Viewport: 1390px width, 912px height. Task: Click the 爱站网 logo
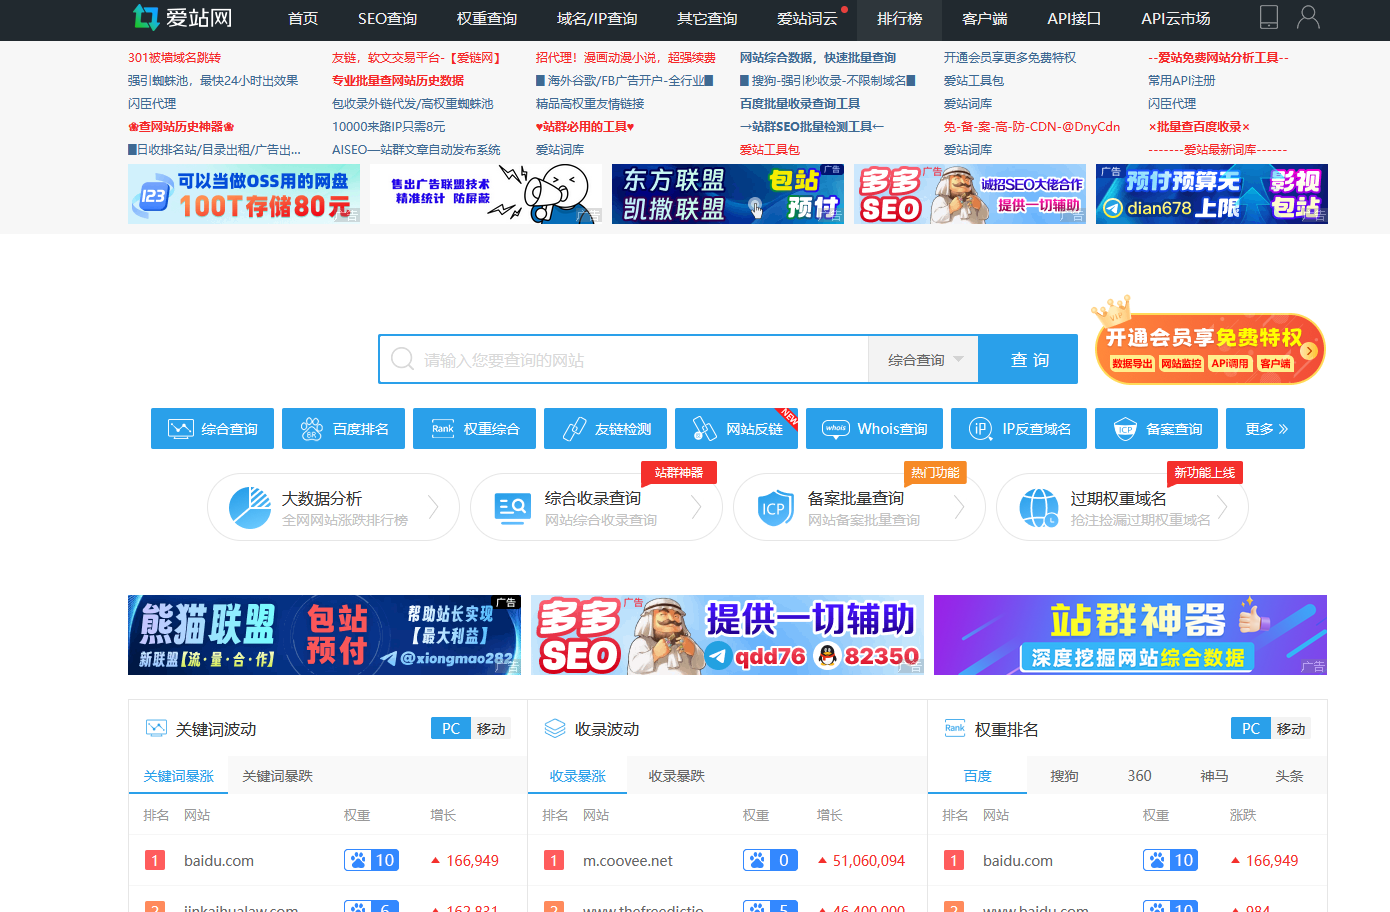click(x=182, y=17)
